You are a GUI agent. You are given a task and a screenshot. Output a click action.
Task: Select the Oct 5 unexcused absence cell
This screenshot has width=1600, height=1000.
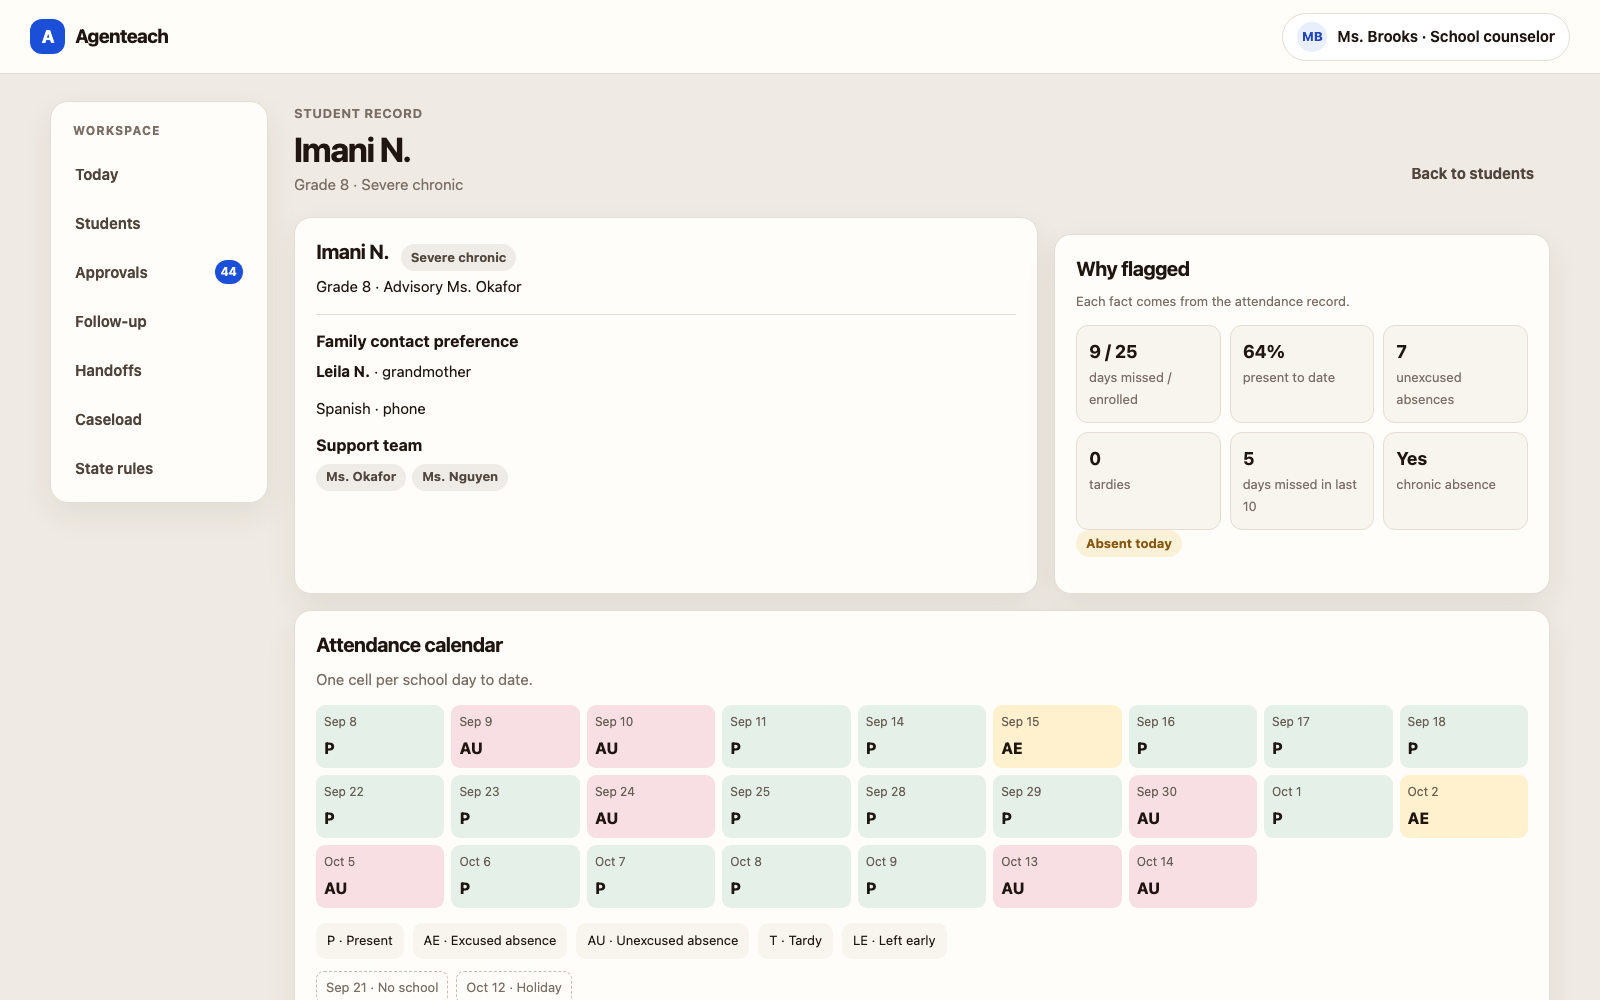(x=380, y=877)
